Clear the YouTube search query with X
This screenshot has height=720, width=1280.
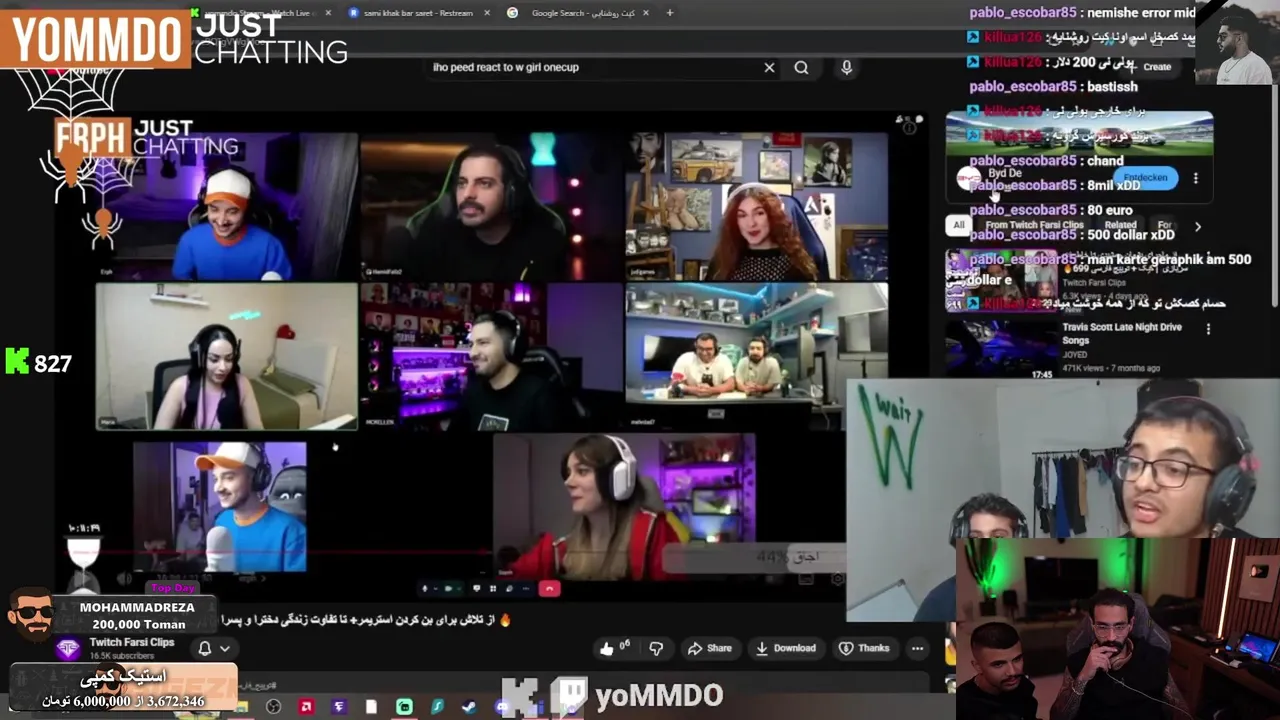point(769,67)
